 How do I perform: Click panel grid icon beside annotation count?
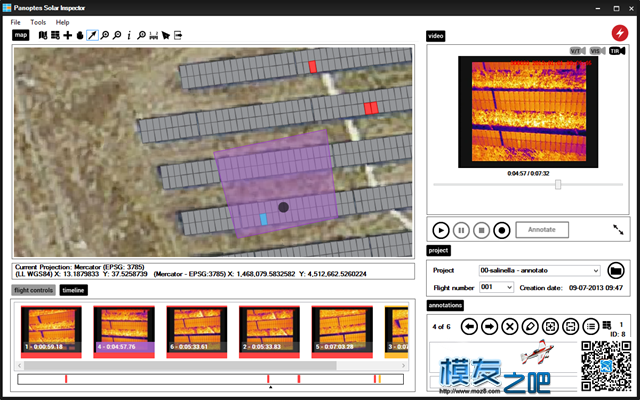607,325
